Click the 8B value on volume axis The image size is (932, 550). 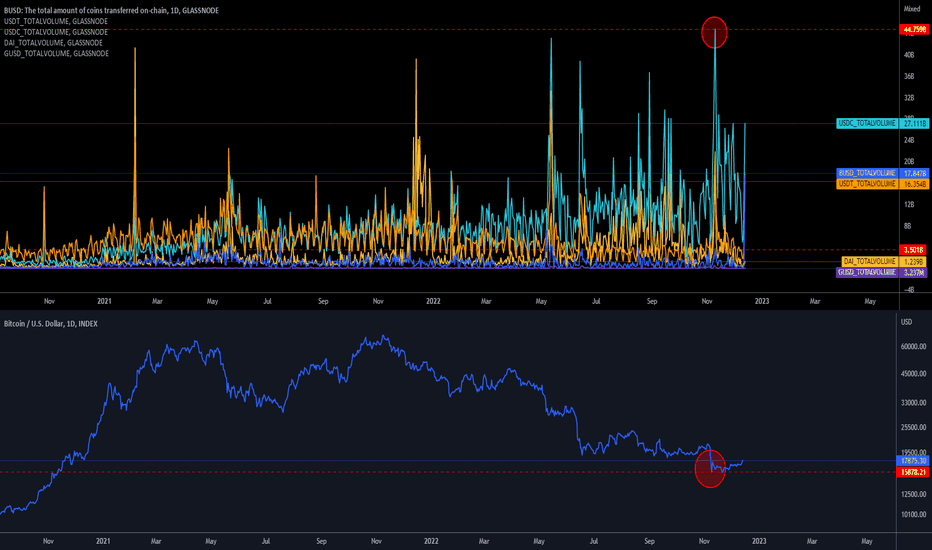(908, 226)
